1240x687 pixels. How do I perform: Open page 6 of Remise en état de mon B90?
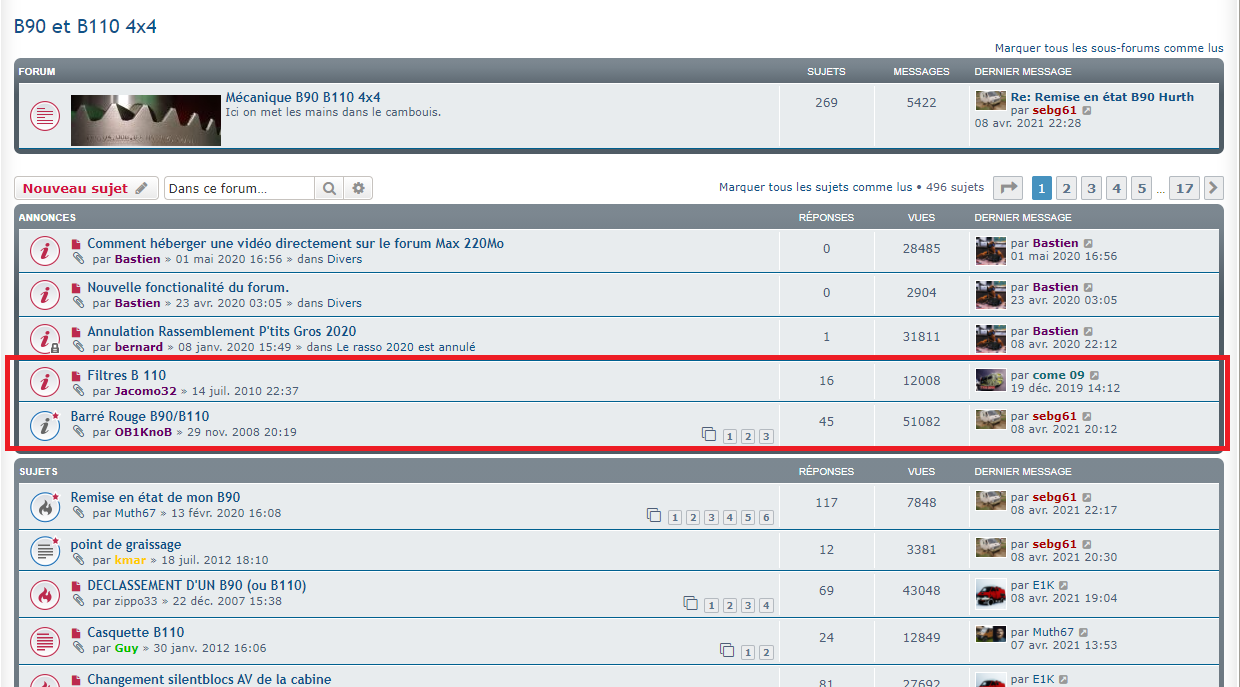(766, 517)
